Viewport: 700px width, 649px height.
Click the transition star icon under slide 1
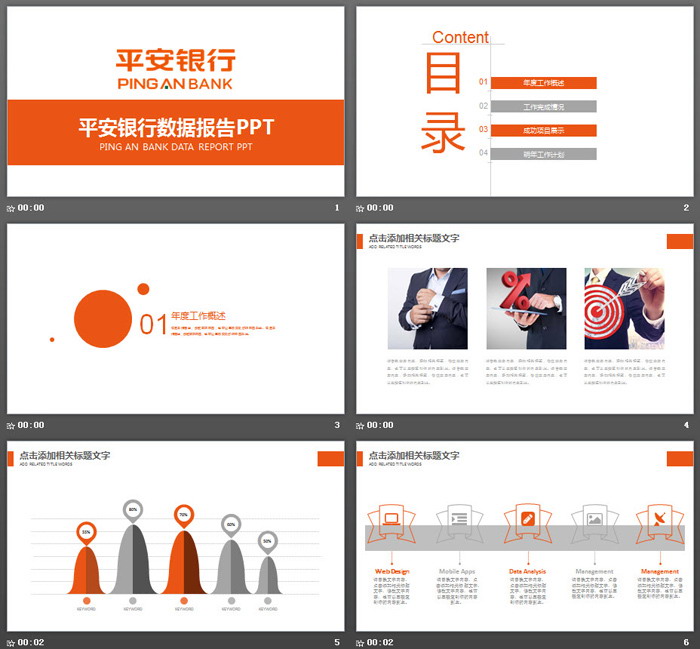12,208
